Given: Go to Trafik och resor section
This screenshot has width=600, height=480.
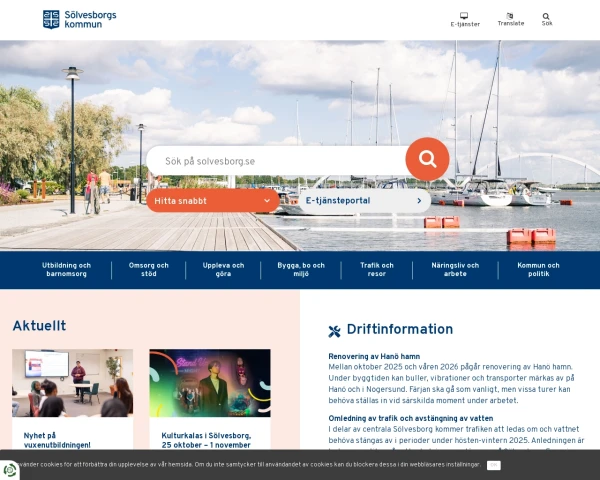Looking at the screenshot, I should pyautogui.click(x=377, y=269).
